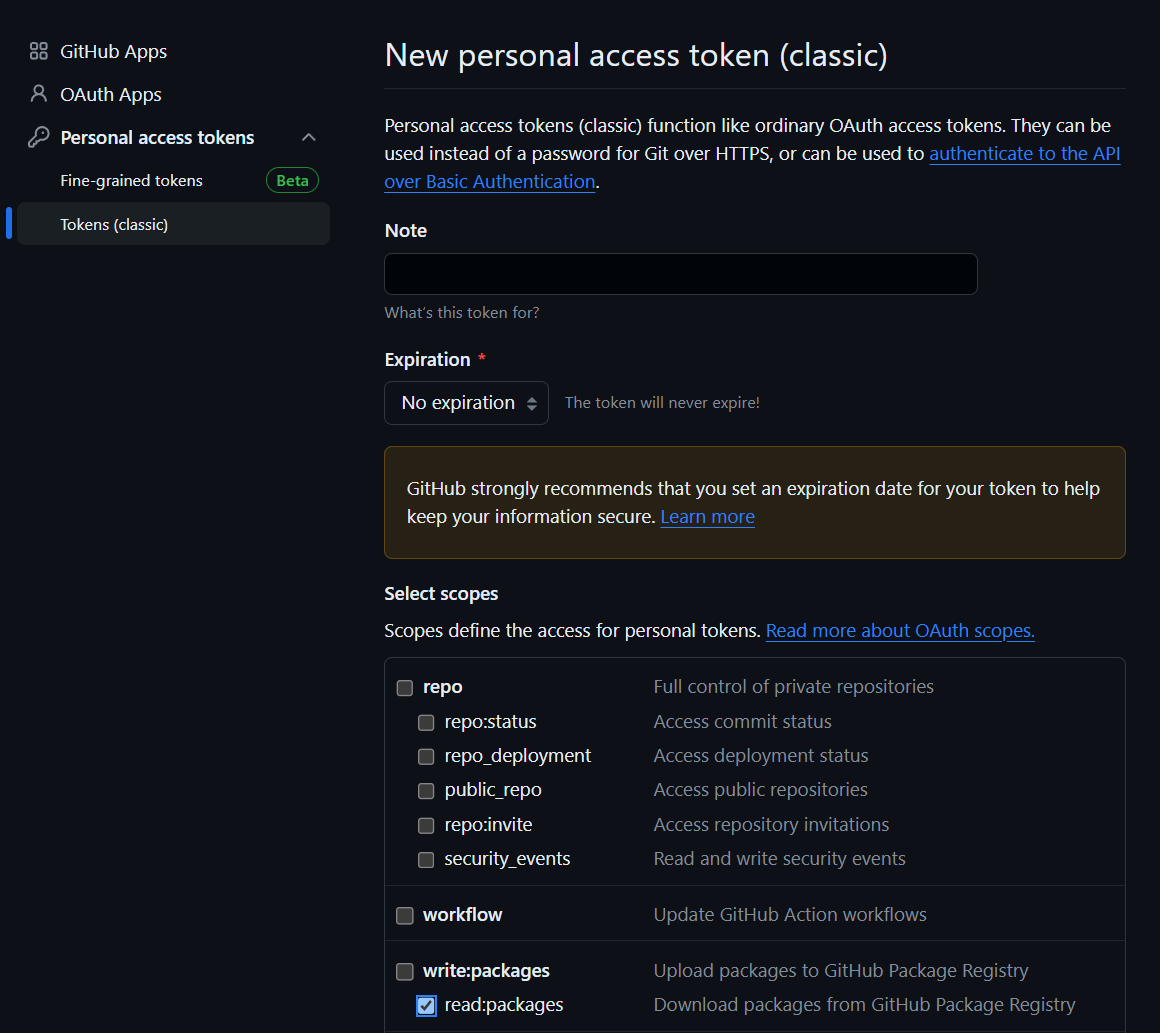Select the Personal access tokens key icon

point(37,137)
